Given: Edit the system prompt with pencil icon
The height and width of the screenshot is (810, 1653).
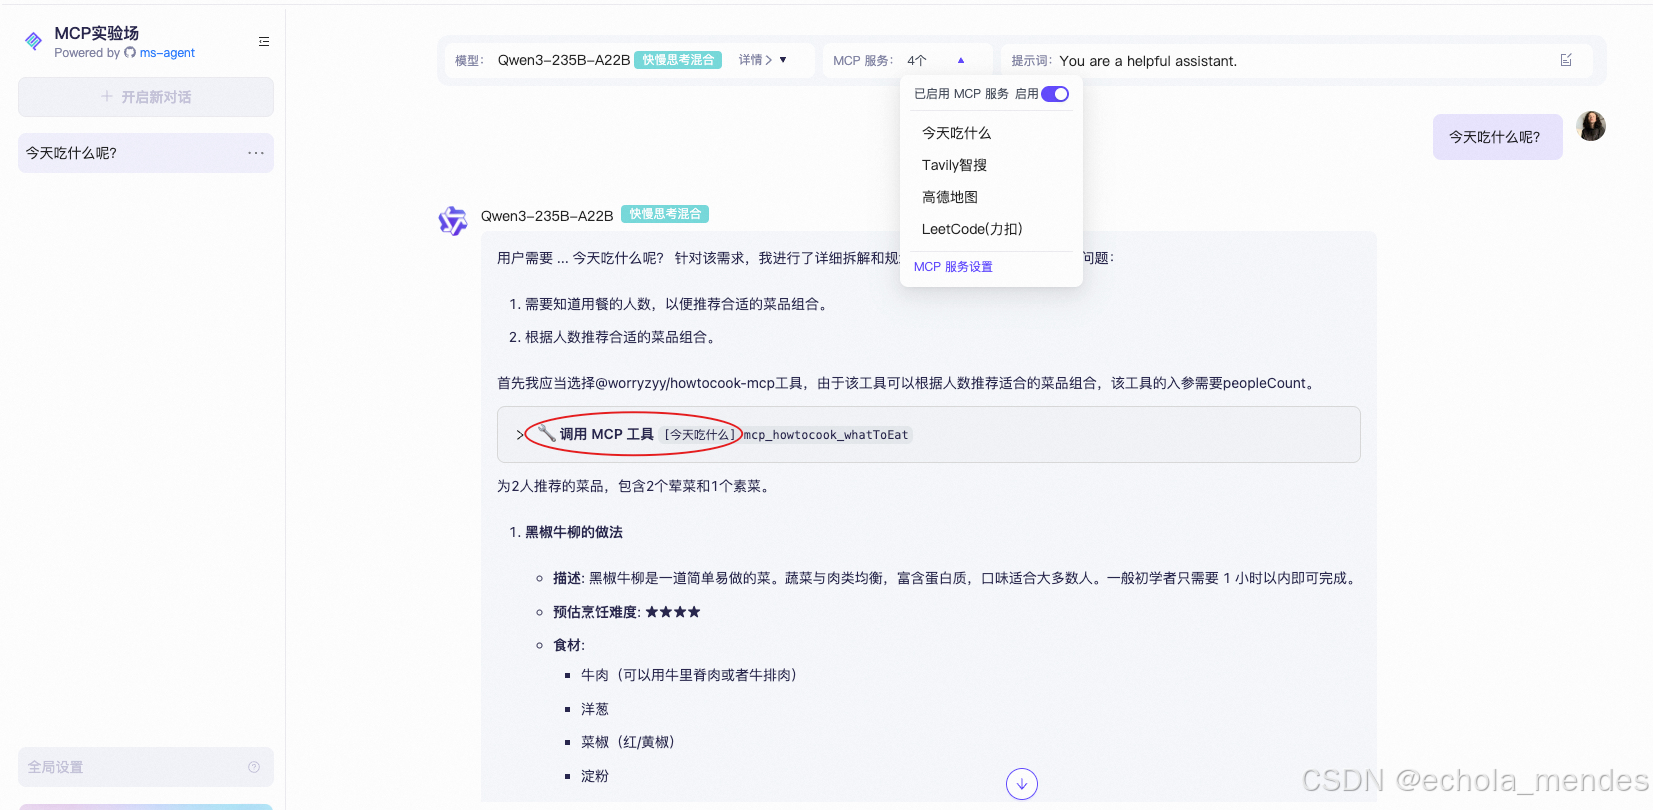Looking at the screenshot, I should (1566, 60).
